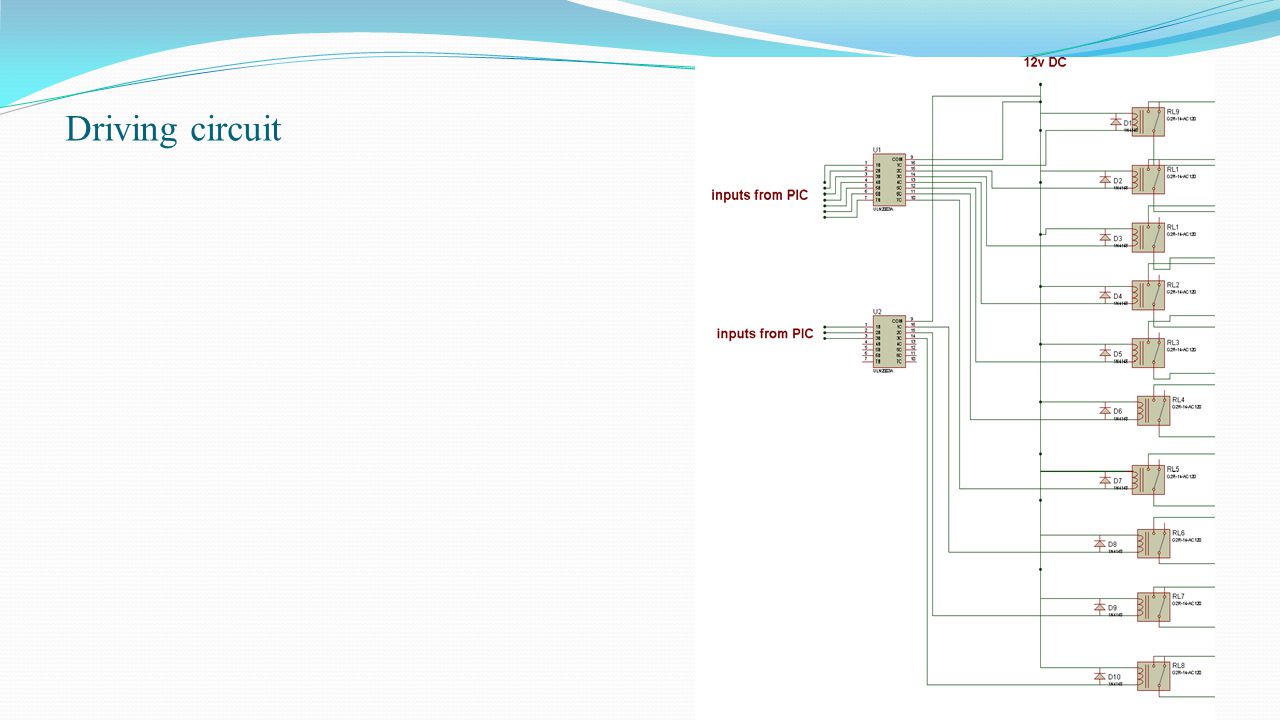Click the 'RL8' relay name text
Viewport: 1280px width, 720px height.
[x=1178, y=666]
